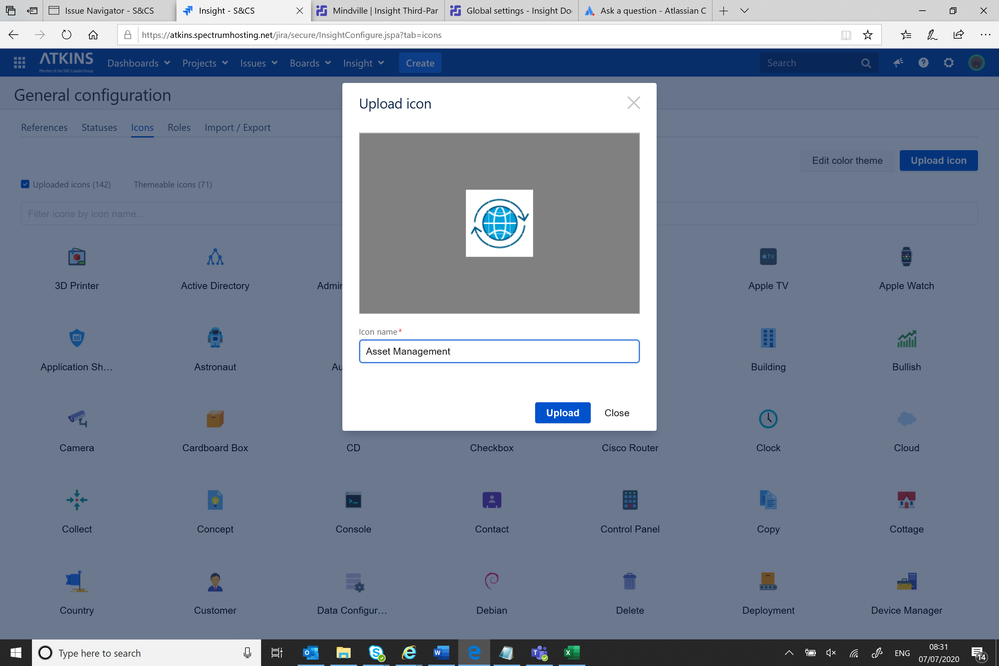Open the Dashboards dropdown menu
The width and height of the screenshot is (999, 666).
[138, 63]
